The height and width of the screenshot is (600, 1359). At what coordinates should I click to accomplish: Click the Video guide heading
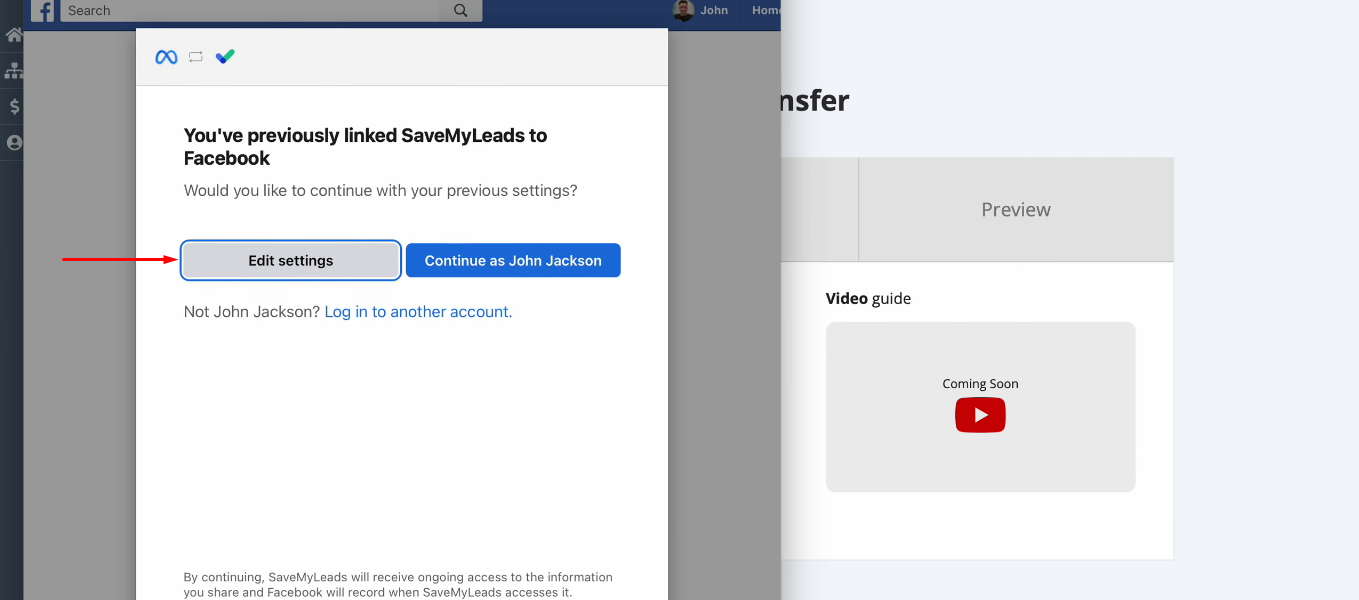tap(868, 298)
